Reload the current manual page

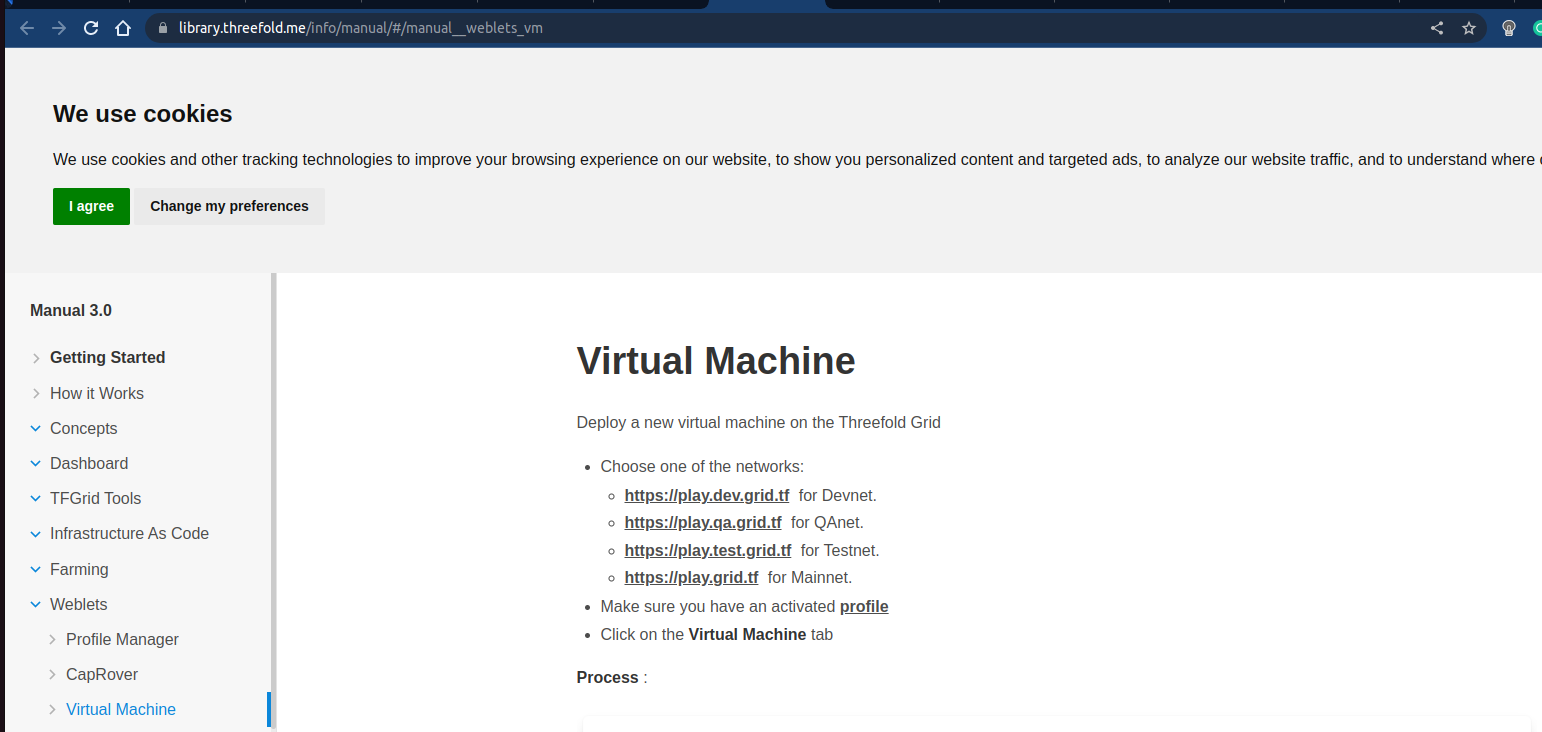point(90,28)
